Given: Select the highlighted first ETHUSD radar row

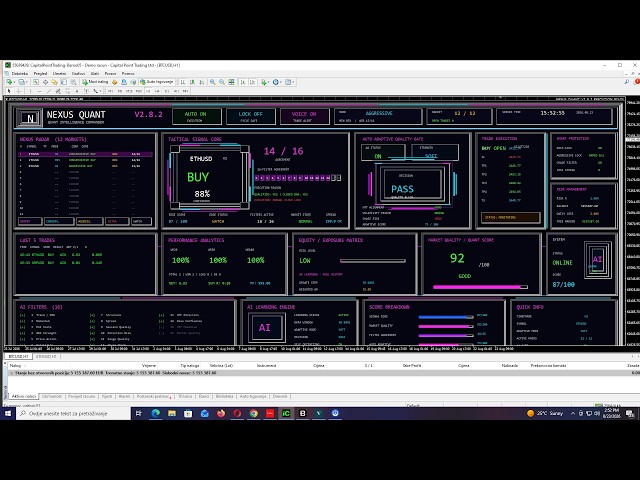Looking at the screenshot, I should point(85,154).
